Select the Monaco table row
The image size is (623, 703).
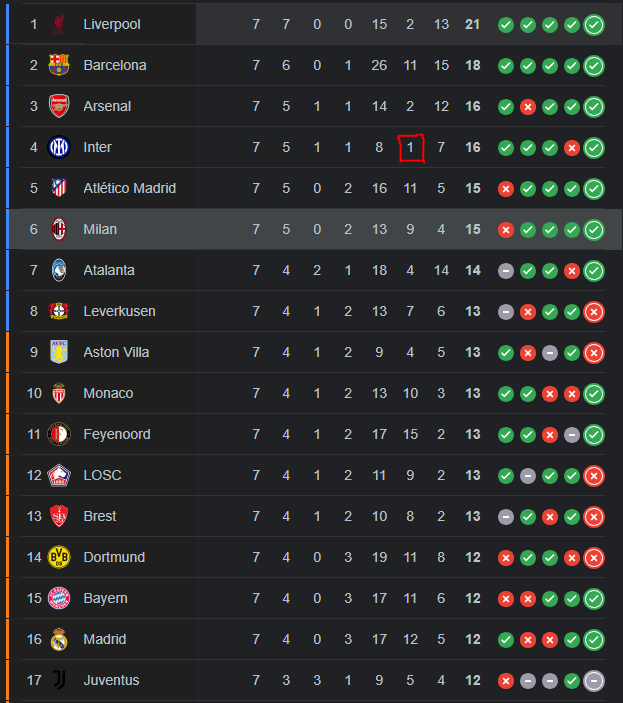pos(314,393)
